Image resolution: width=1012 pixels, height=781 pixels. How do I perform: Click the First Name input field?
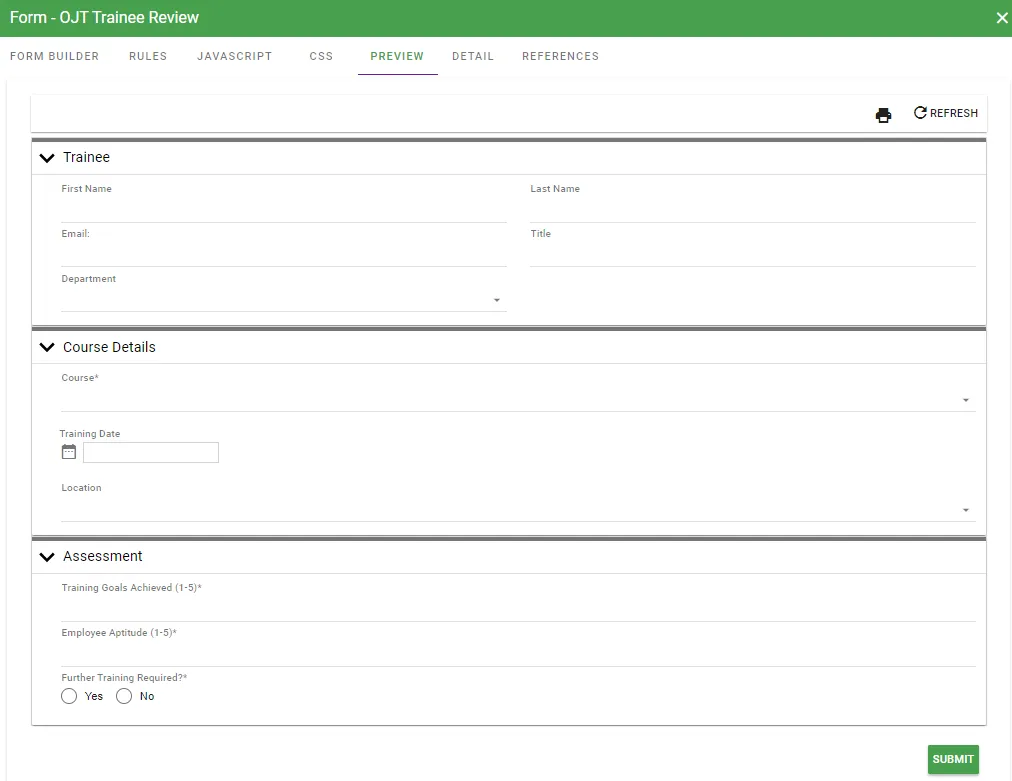[x=283, y=210]
